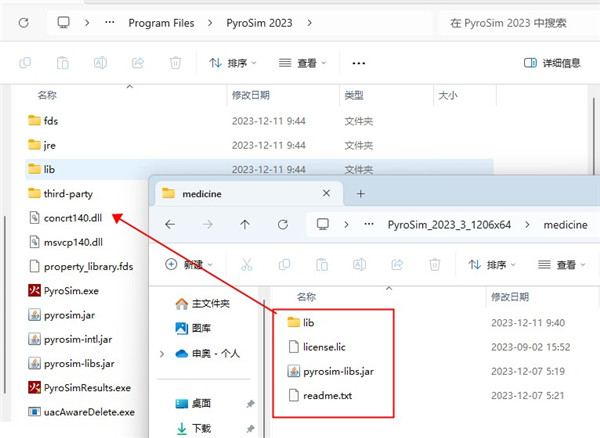
Task: Select pyrosim.jar file
Action: tap(62, 315)
